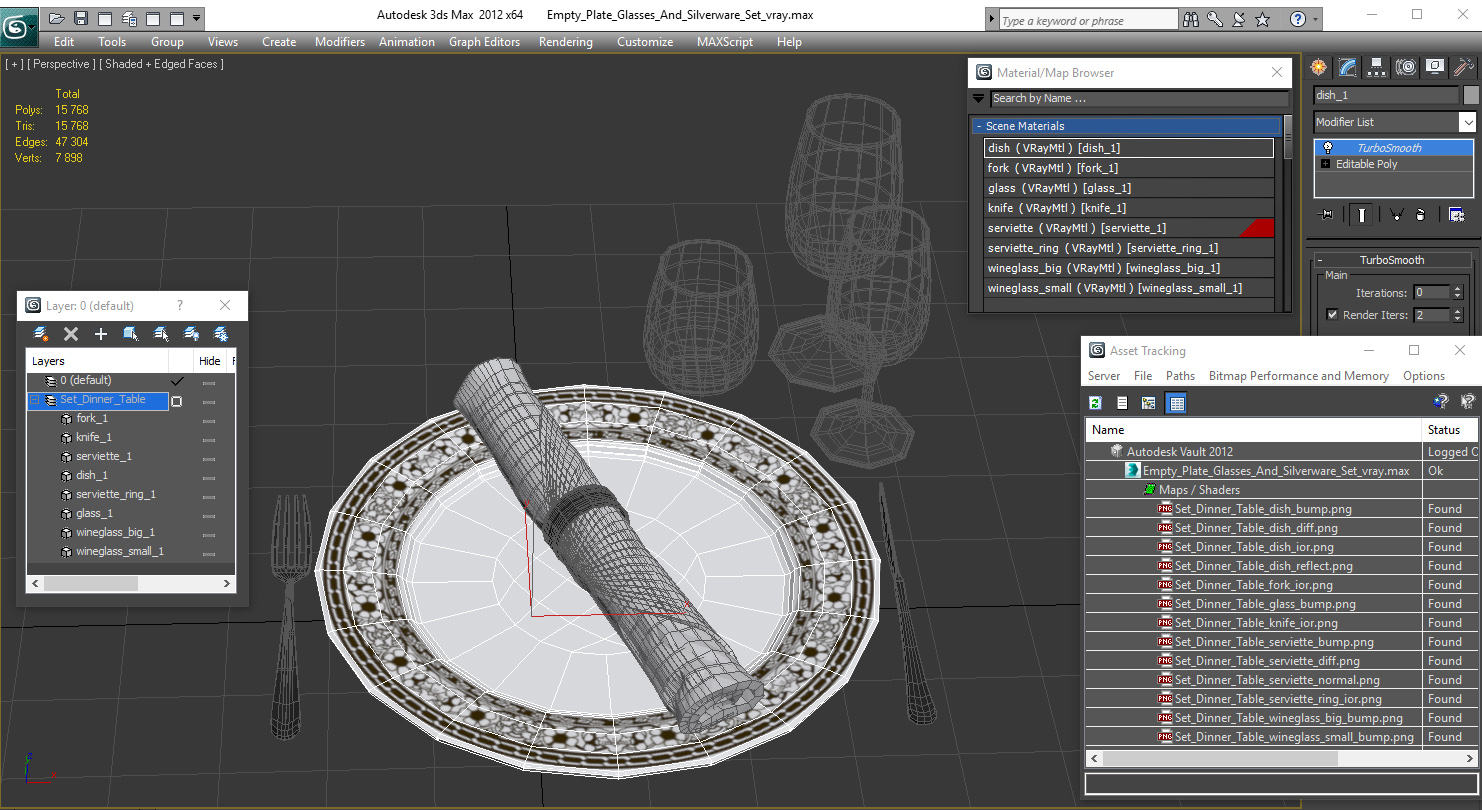This screenshot has width=1482, height=810.
Task: Click Refresh icon in Asset Tracking toolbar
Action: (1096, 402)
